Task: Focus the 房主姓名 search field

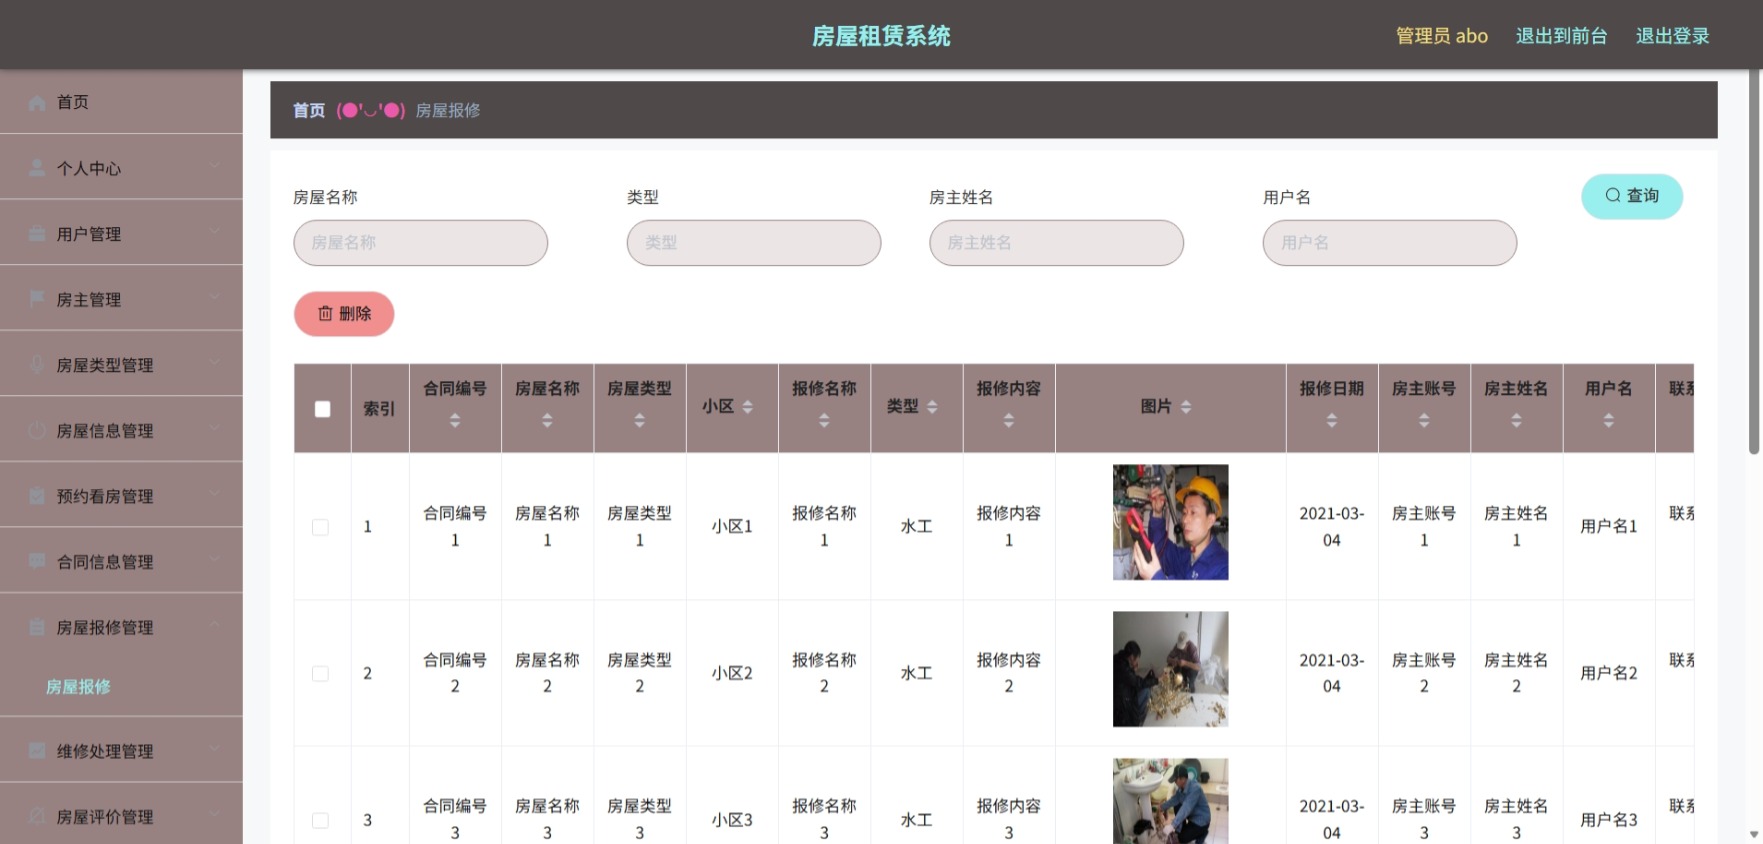Action: 1057,243
